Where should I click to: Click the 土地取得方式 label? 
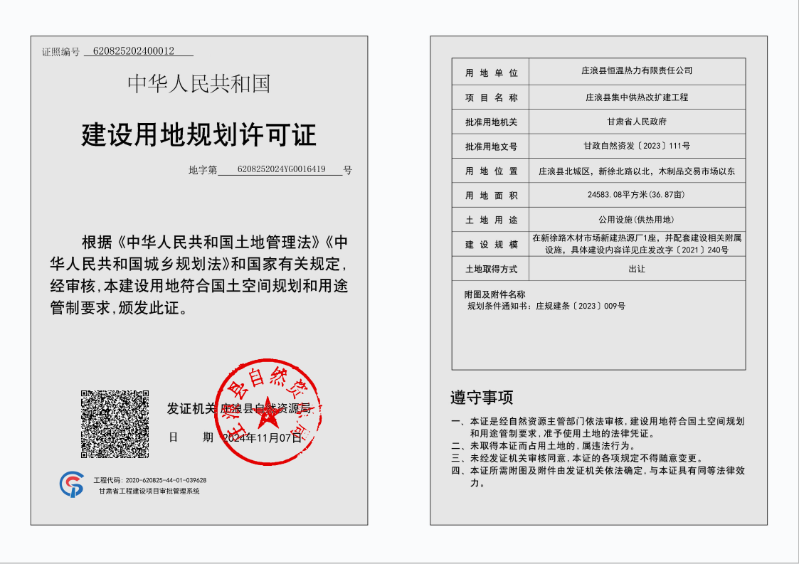[x=491, y=268]
